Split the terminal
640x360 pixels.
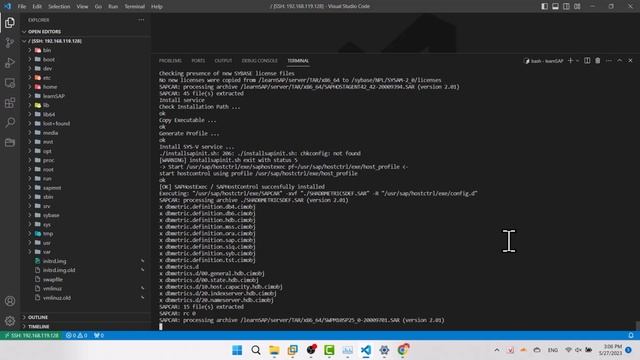(x=587, y=60)
